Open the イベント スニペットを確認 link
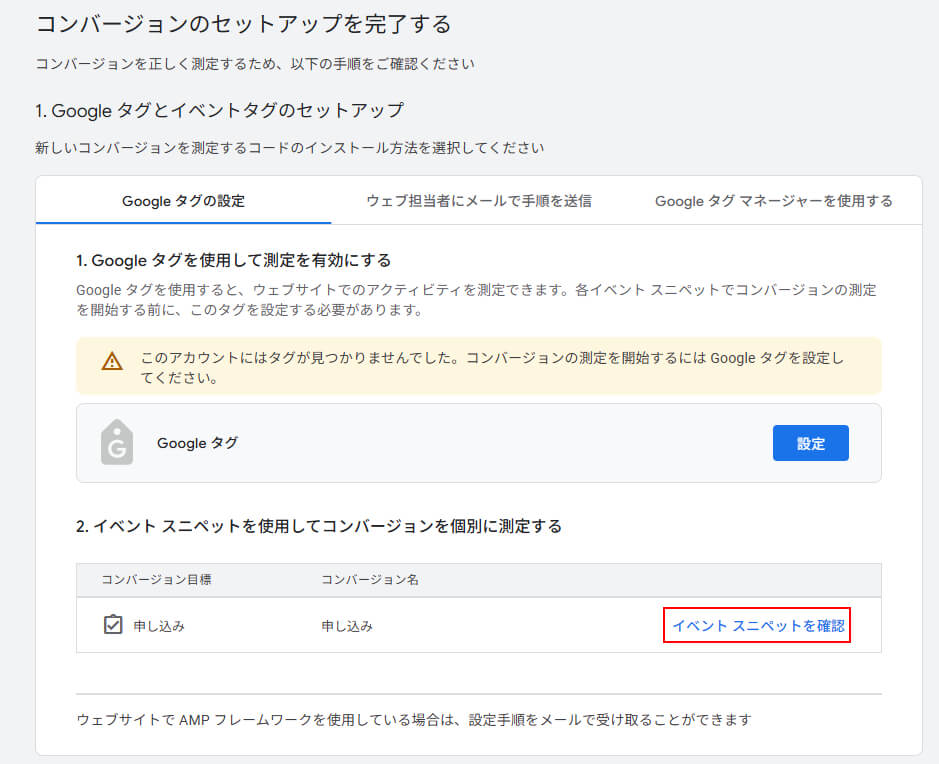Screen dimensions: 939x764 pos(757,626)
